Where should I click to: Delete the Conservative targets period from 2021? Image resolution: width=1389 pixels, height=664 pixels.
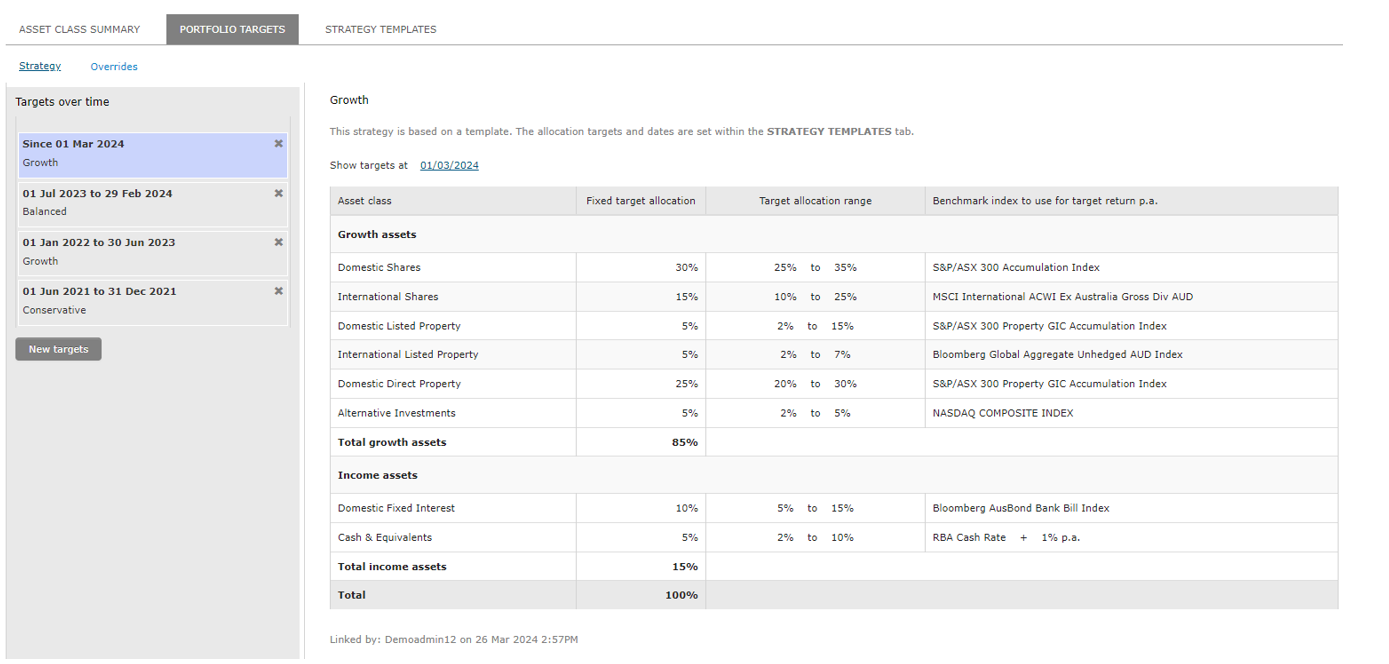[278, 290]
